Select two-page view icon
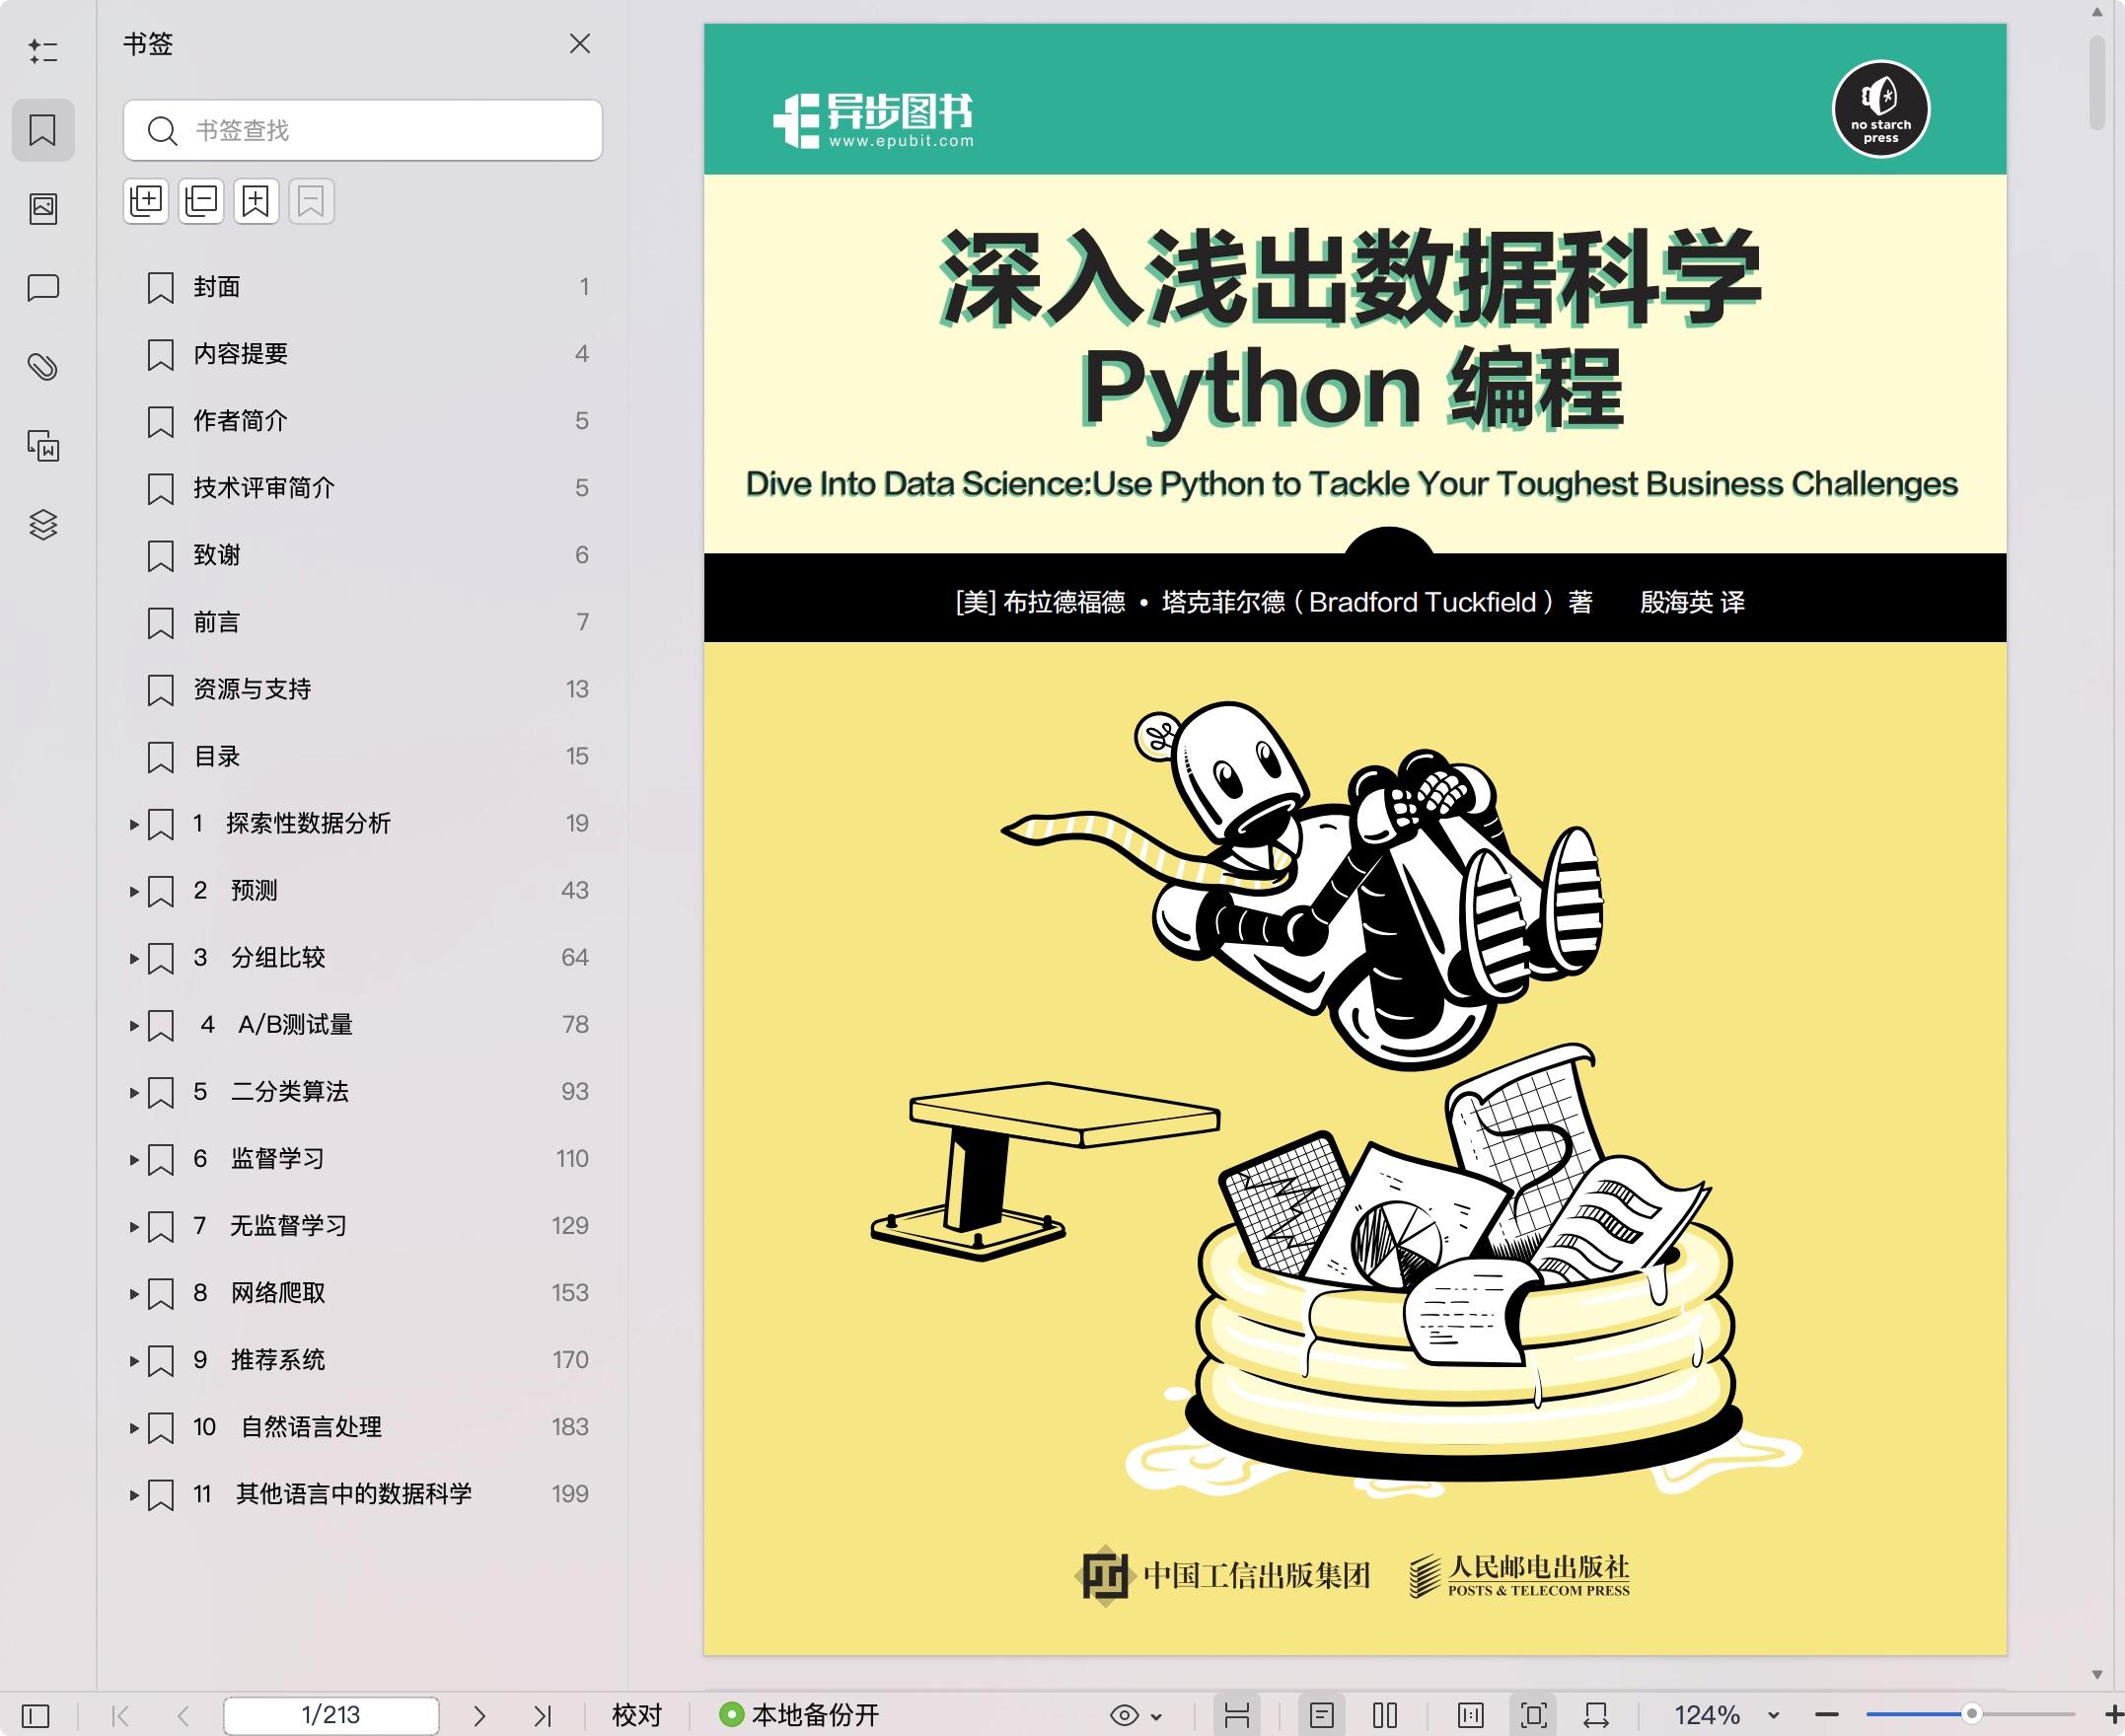2125x1736 pixels. (x=1385, y=1716)
